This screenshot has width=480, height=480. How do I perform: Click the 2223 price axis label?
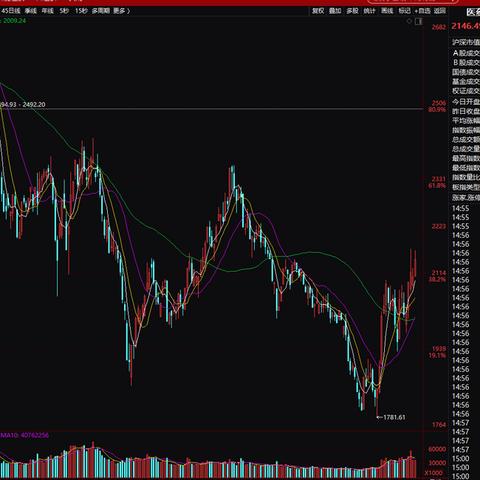(439, 227)
